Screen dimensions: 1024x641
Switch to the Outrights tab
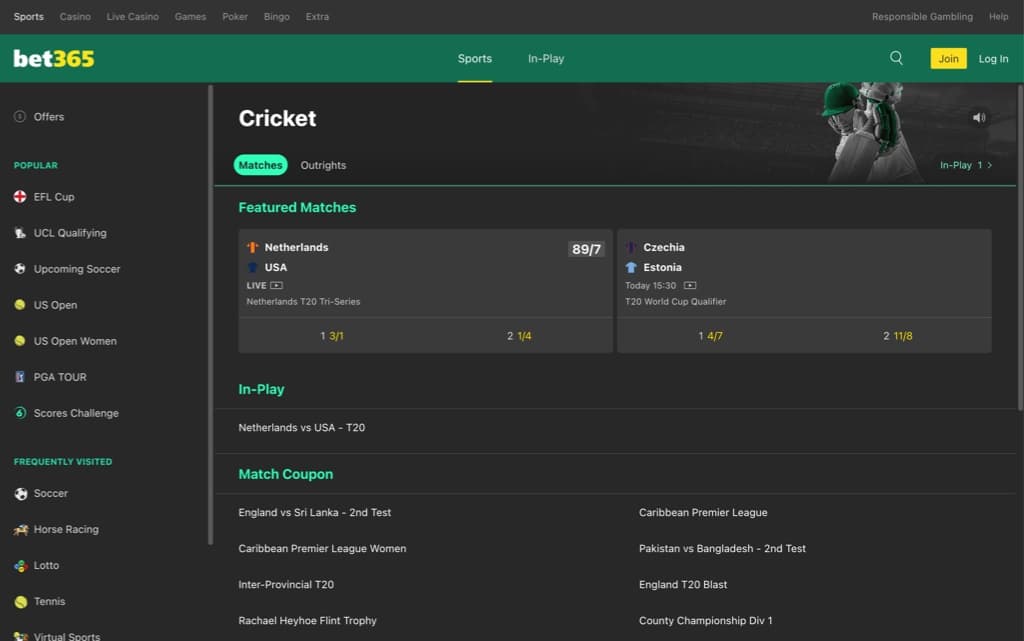323,165
